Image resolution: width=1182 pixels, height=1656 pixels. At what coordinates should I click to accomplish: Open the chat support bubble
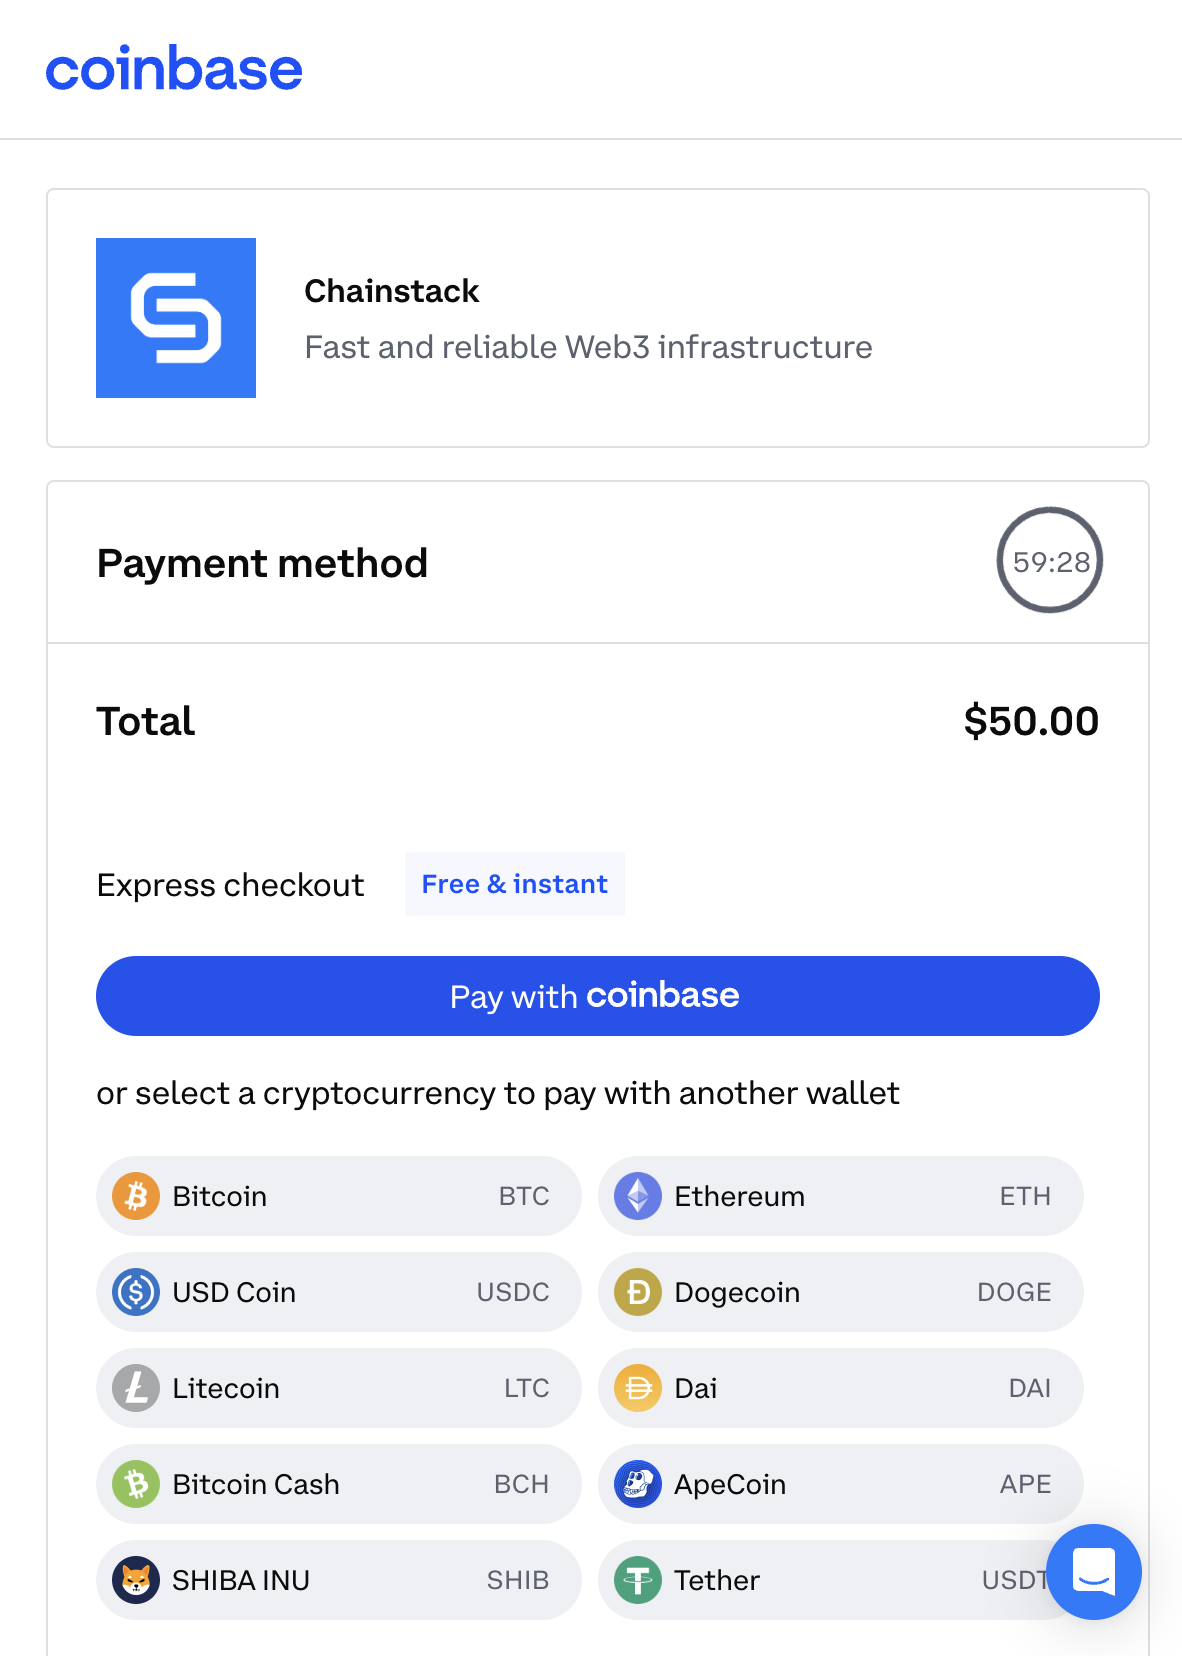click(1094, 1572)
